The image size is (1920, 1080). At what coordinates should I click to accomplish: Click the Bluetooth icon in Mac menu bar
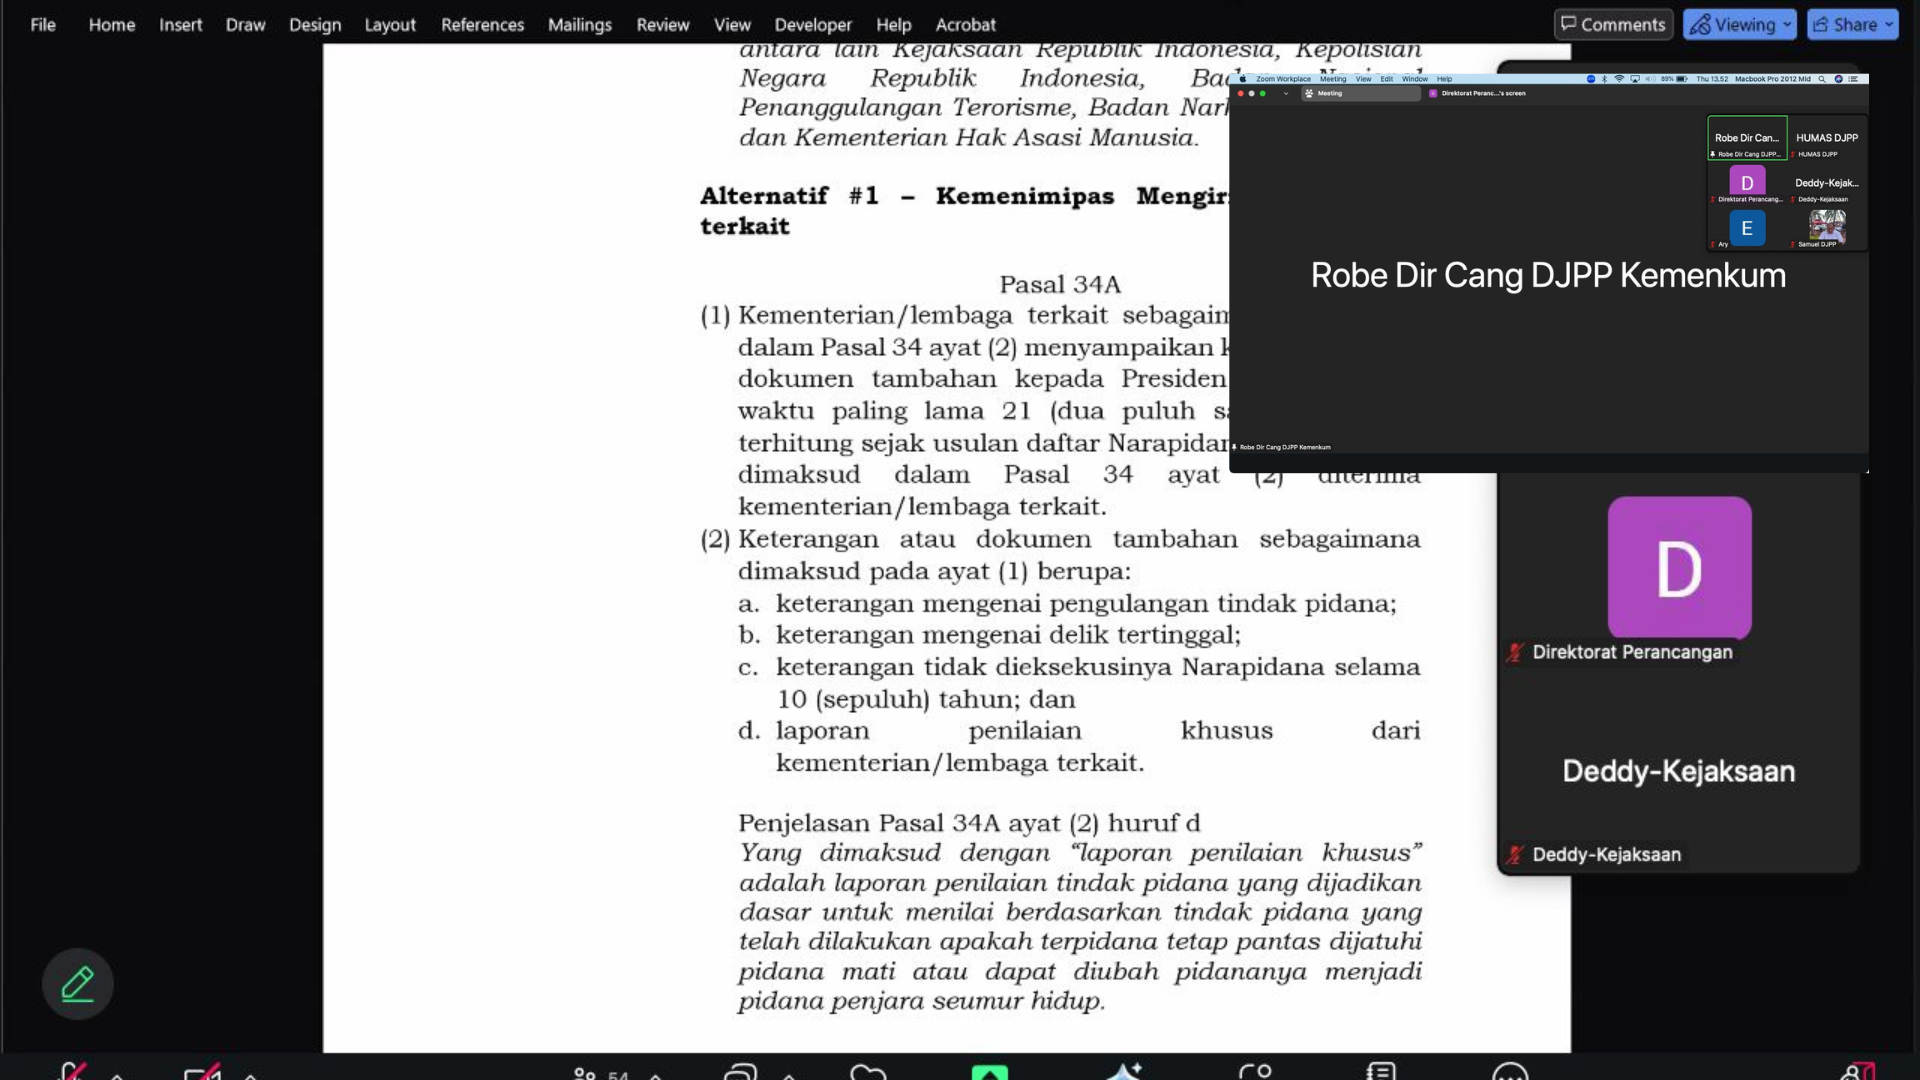[1604, 79]
